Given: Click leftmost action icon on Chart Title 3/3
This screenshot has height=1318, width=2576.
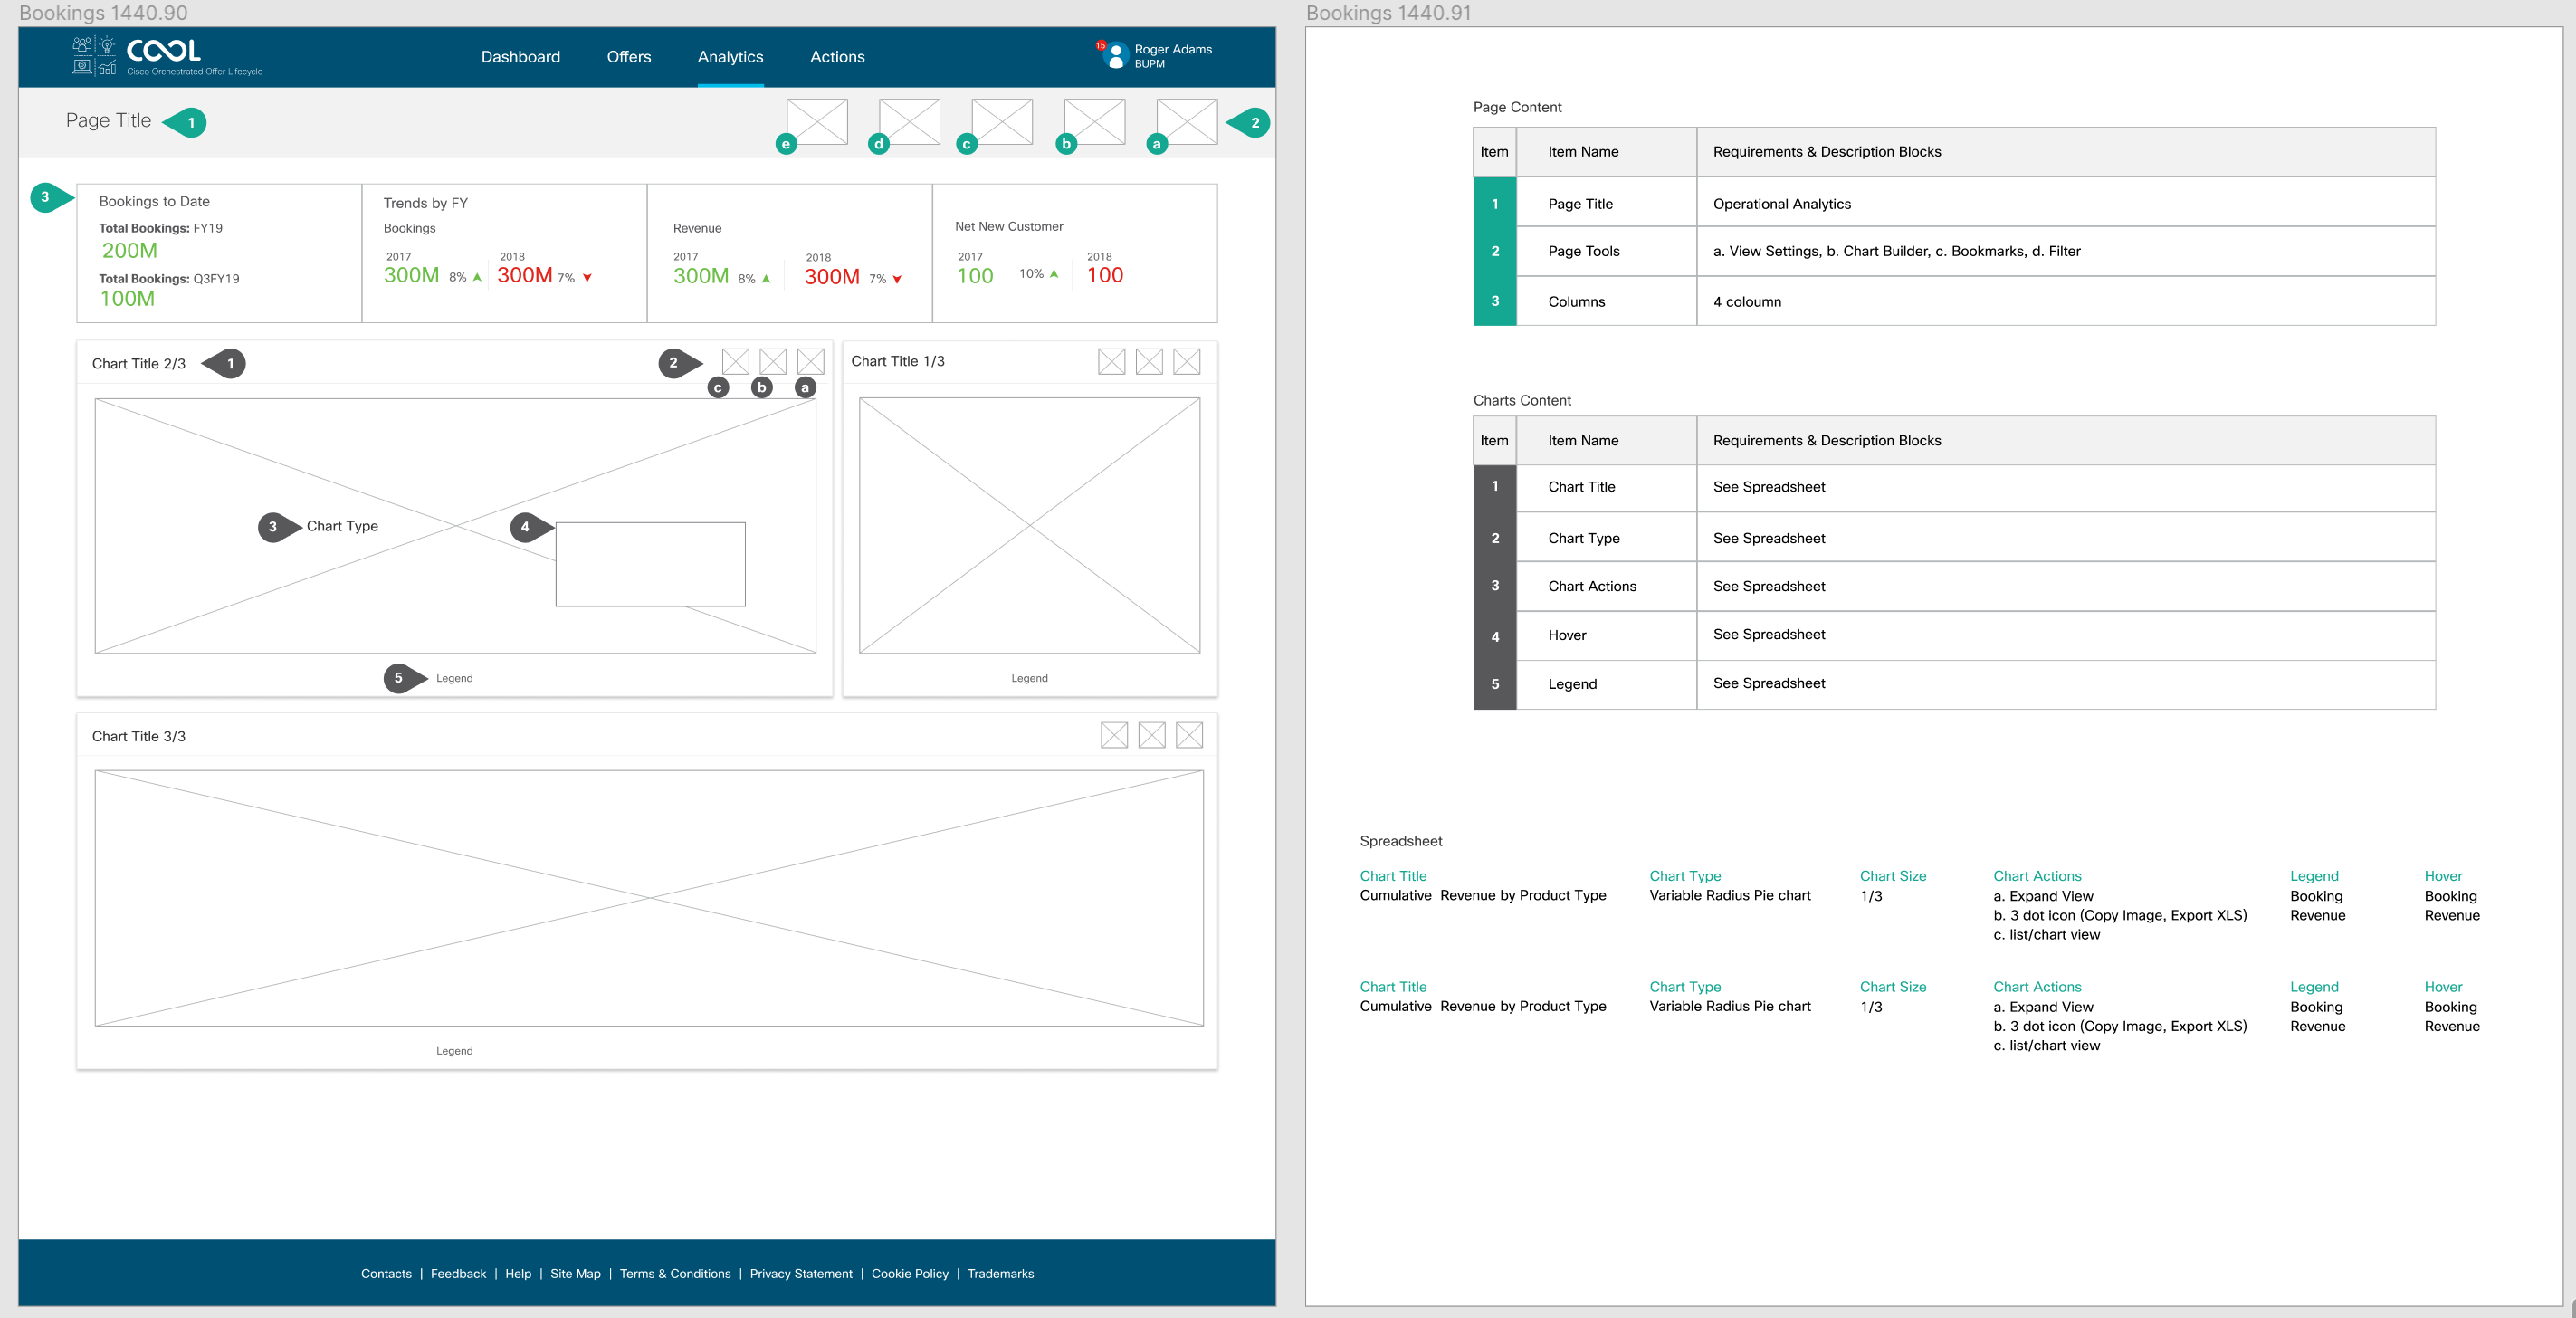Looking at the screenshot, I should 1113,735.
